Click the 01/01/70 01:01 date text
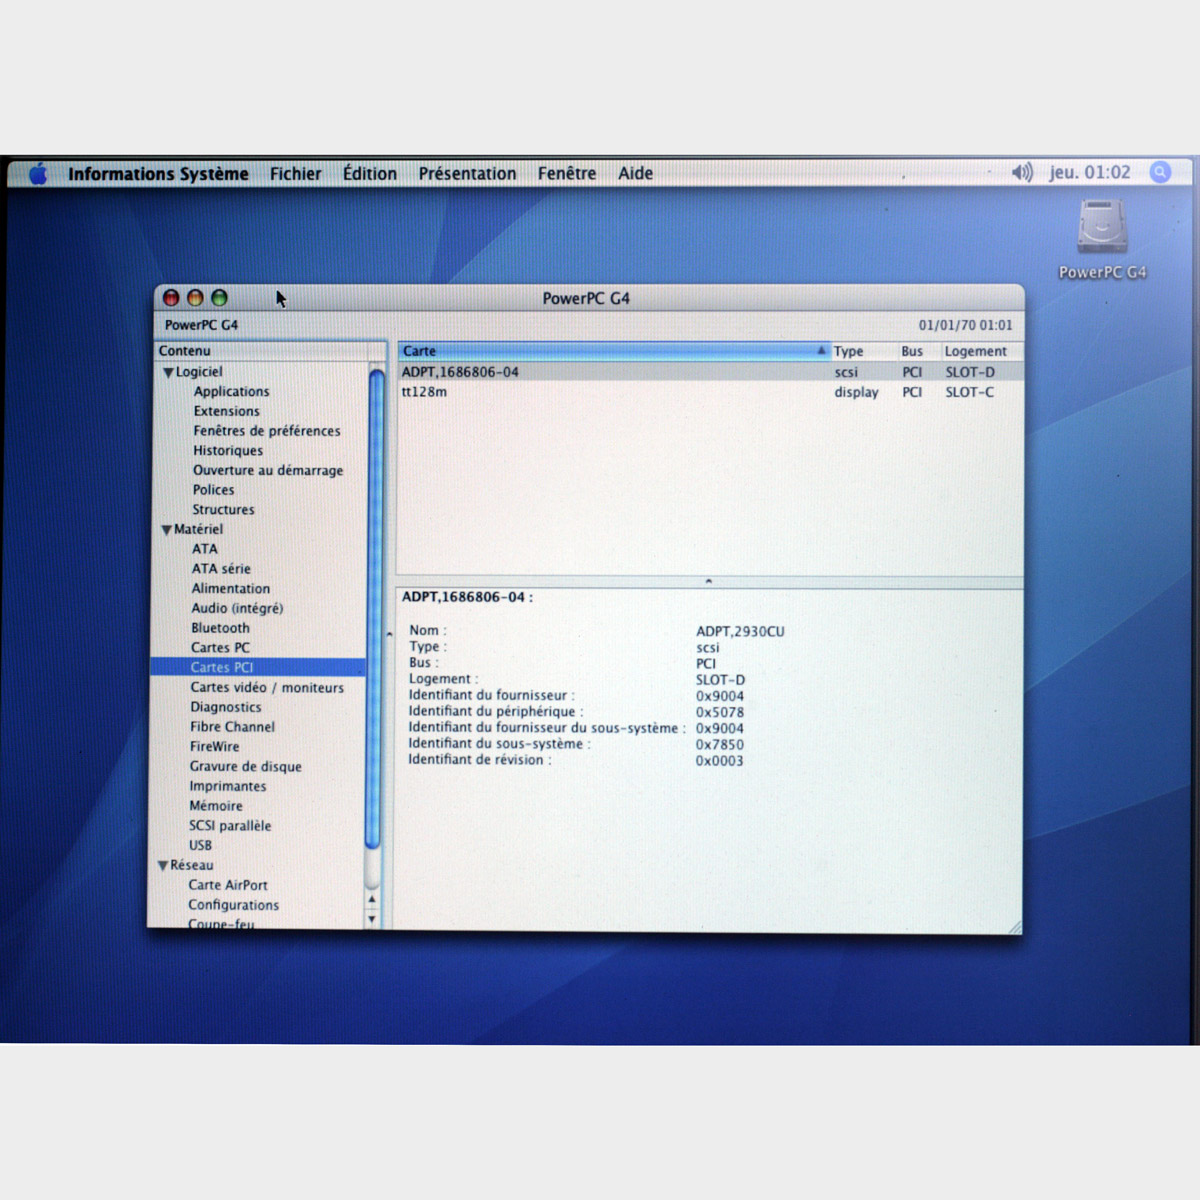This screenshot has width=1200, height=1200. [x=966, y=325]
